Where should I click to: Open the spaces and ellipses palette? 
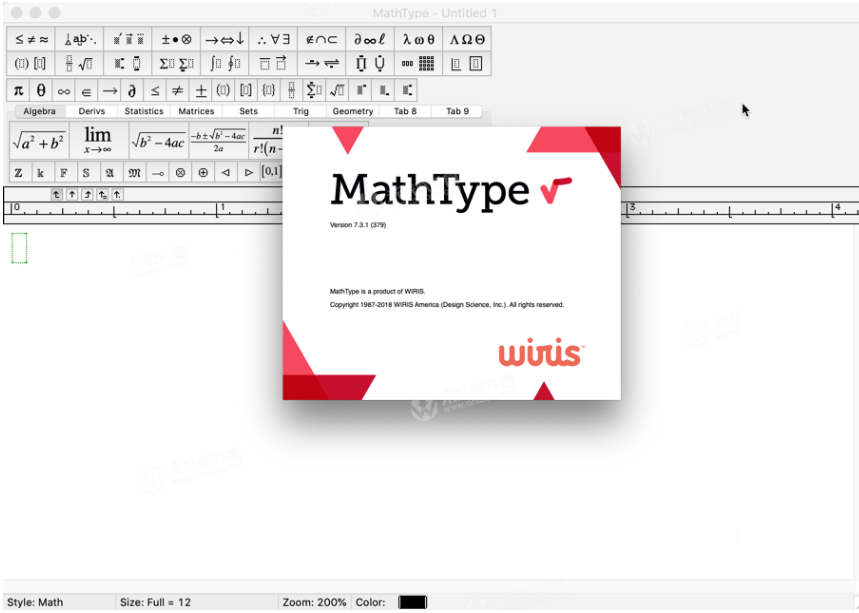tap(79, 39)
